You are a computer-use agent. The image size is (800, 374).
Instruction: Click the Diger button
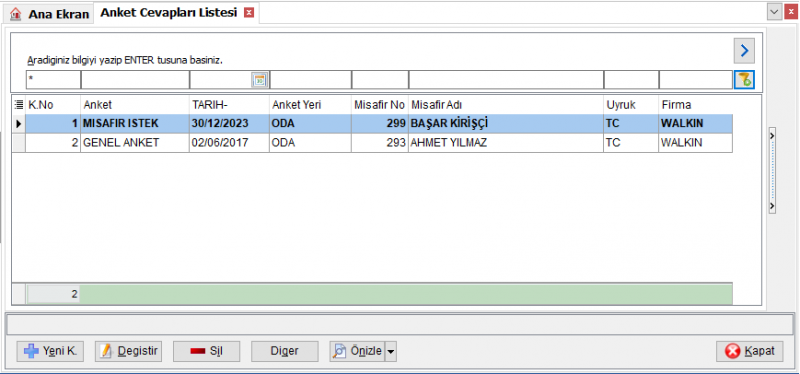click(x=285, y=351)
